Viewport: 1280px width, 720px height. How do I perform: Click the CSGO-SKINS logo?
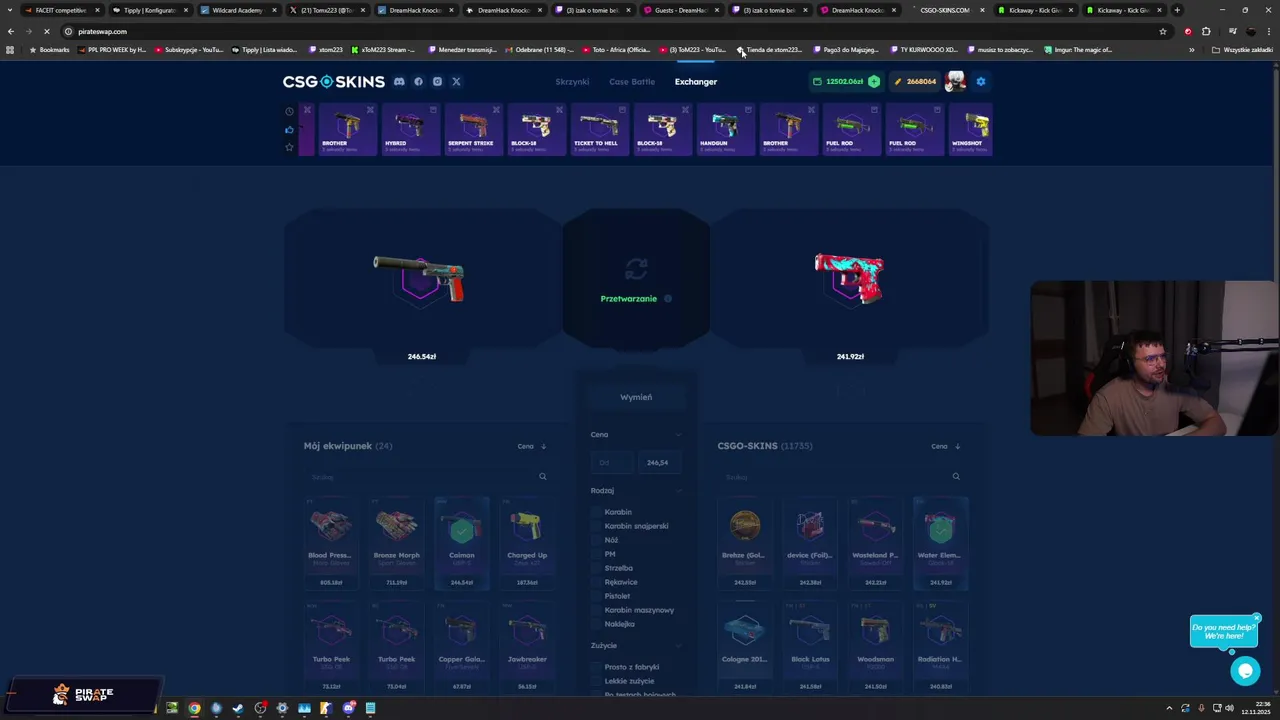(333, 81)
